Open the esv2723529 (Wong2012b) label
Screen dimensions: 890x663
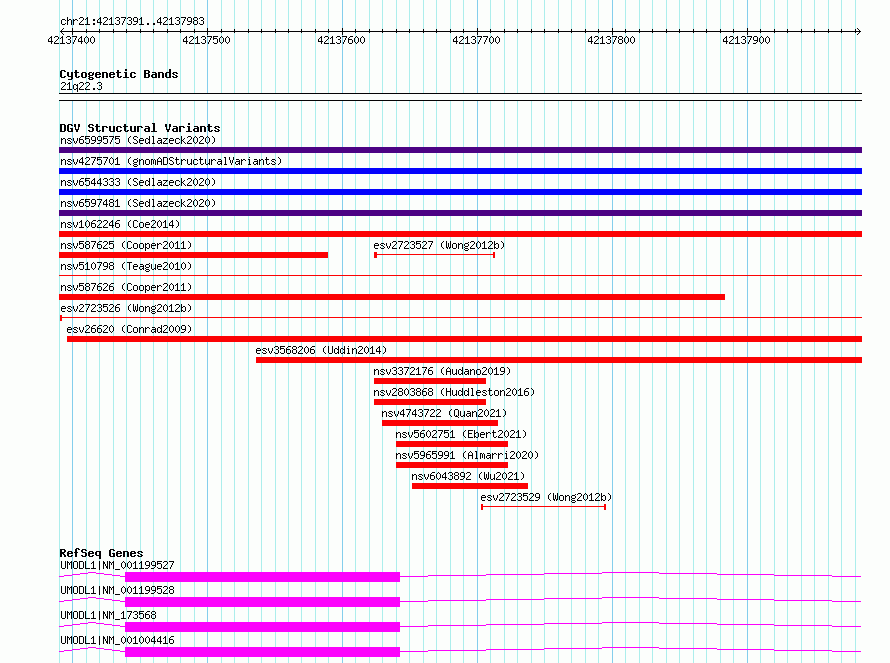(546, 497)
